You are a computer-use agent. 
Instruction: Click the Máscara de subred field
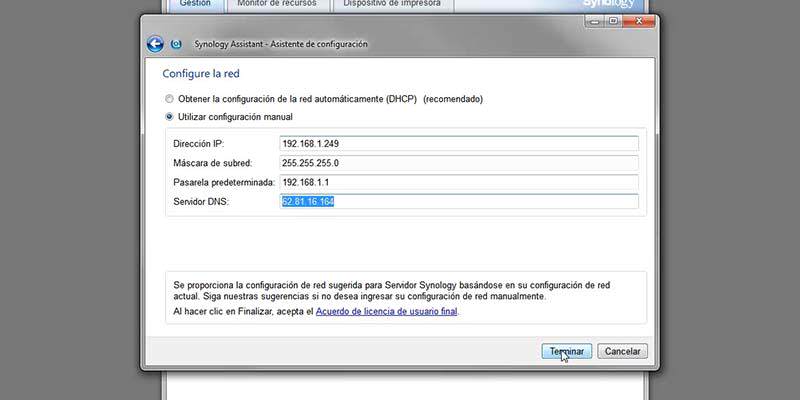point(459,163)
